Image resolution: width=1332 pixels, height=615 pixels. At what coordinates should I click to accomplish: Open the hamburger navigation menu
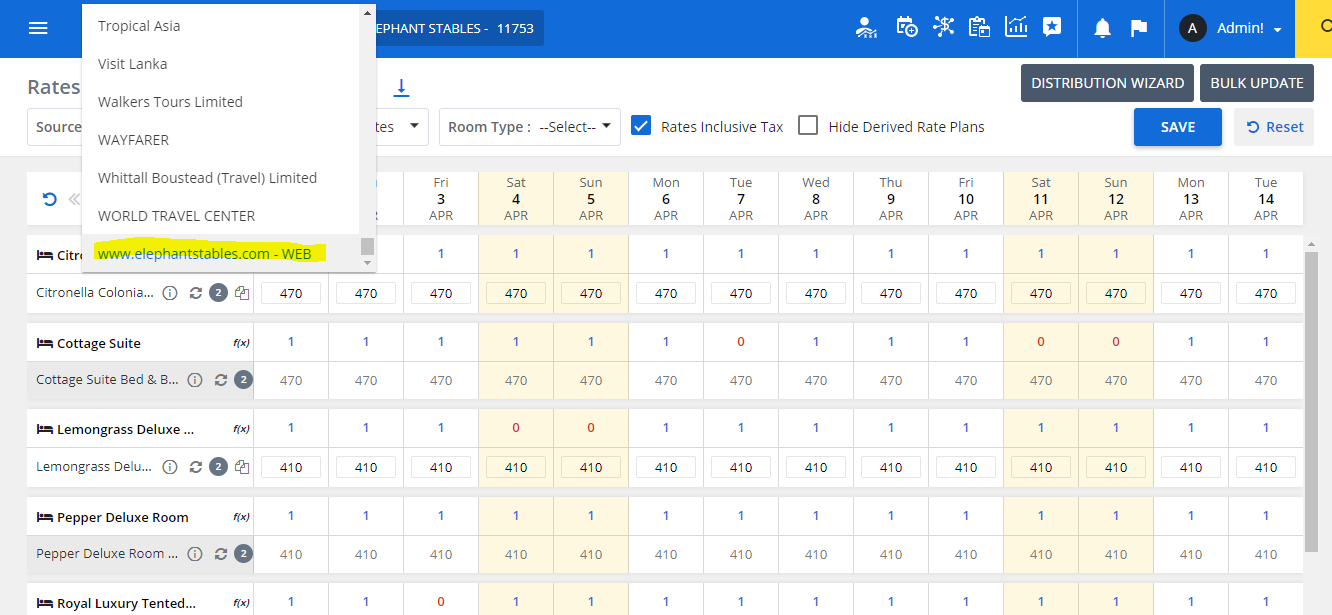(38, 28)
